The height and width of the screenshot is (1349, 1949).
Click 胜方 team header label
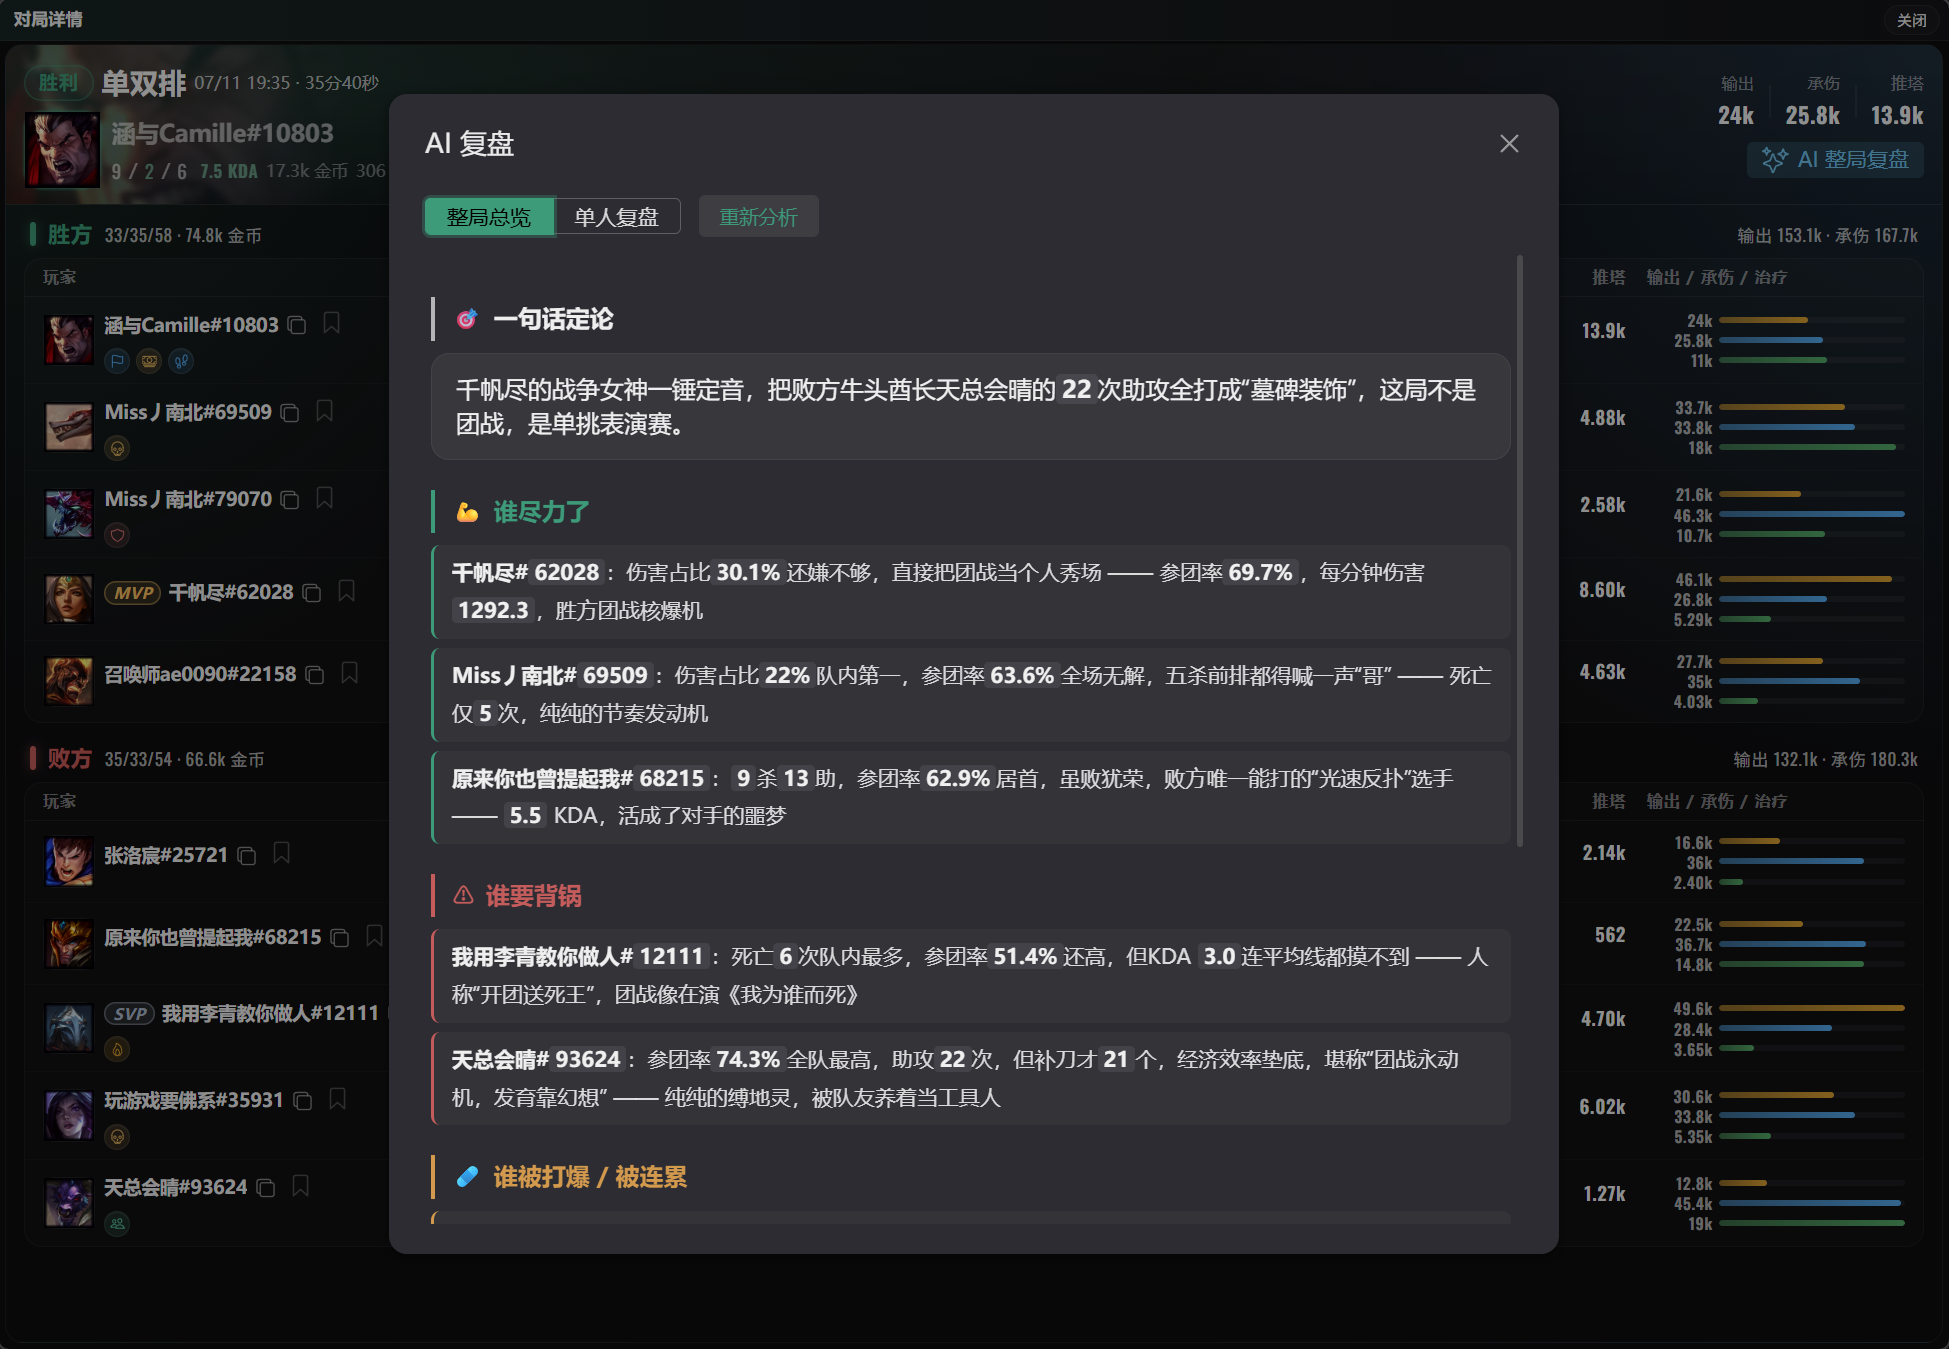click(x=69, y=235)
